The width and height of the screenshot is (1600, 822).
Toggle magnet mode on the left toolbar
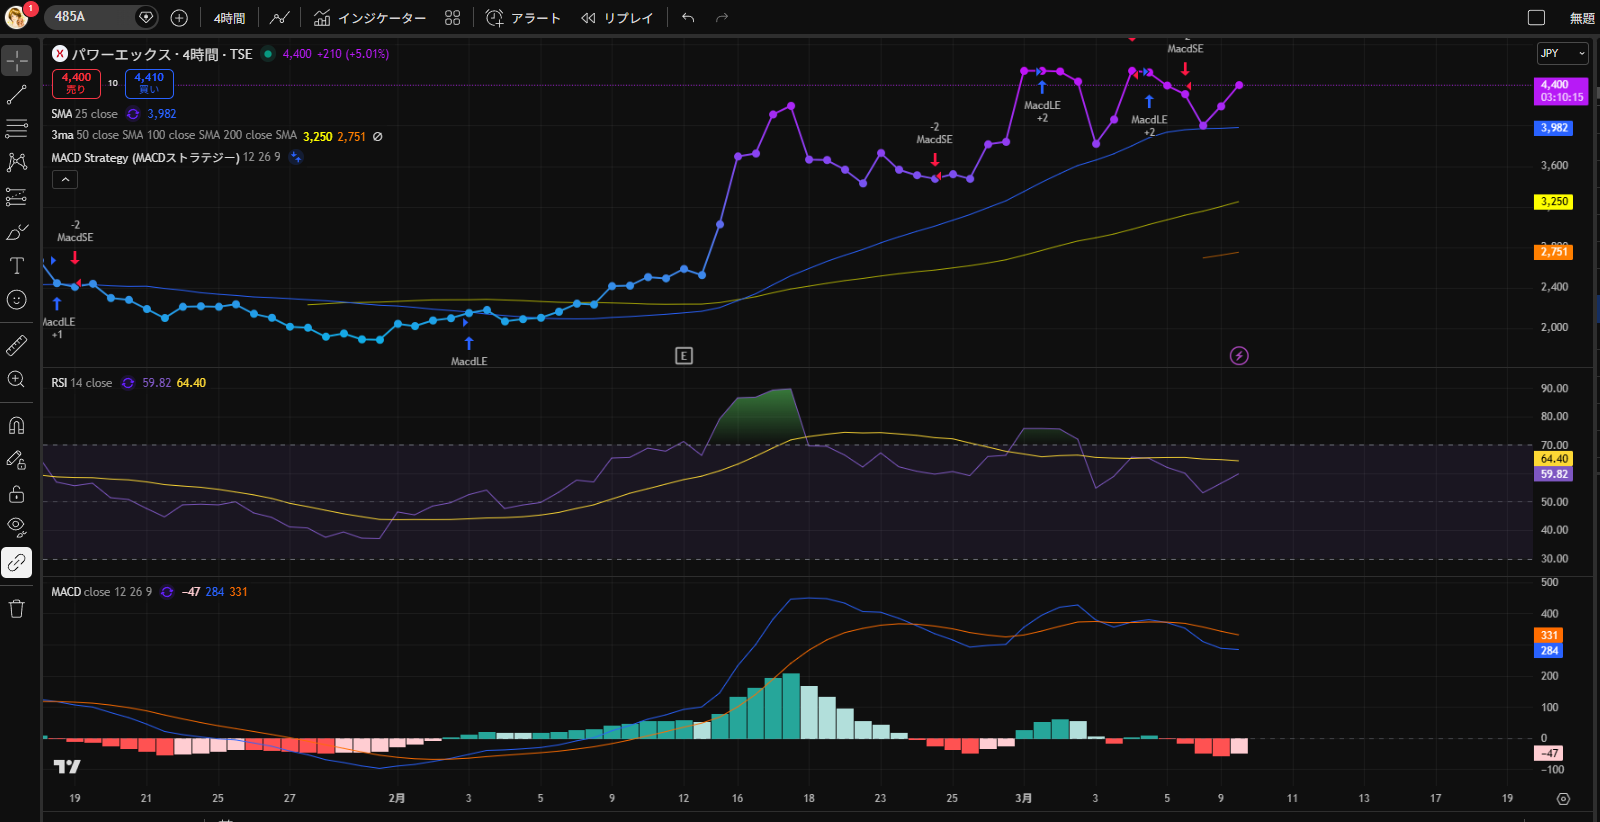[x=17, y=426]
